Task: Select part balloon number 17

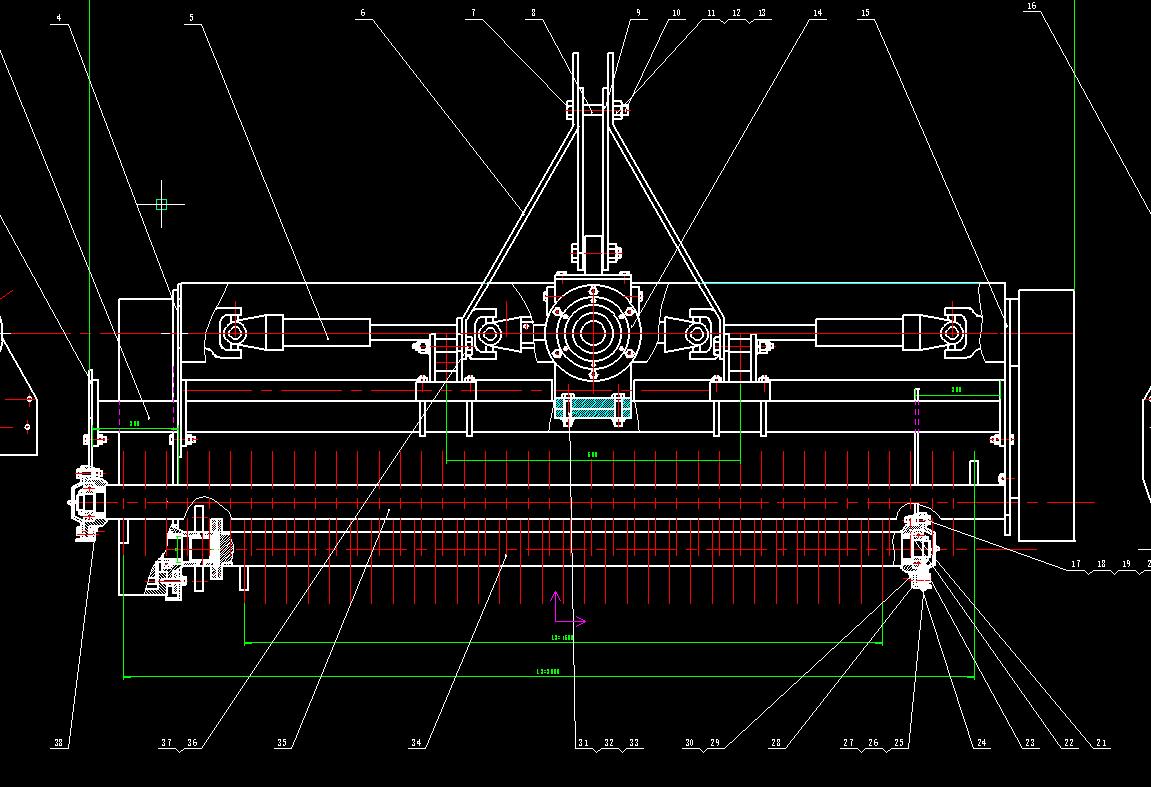Action: (x=1075, y=564)
